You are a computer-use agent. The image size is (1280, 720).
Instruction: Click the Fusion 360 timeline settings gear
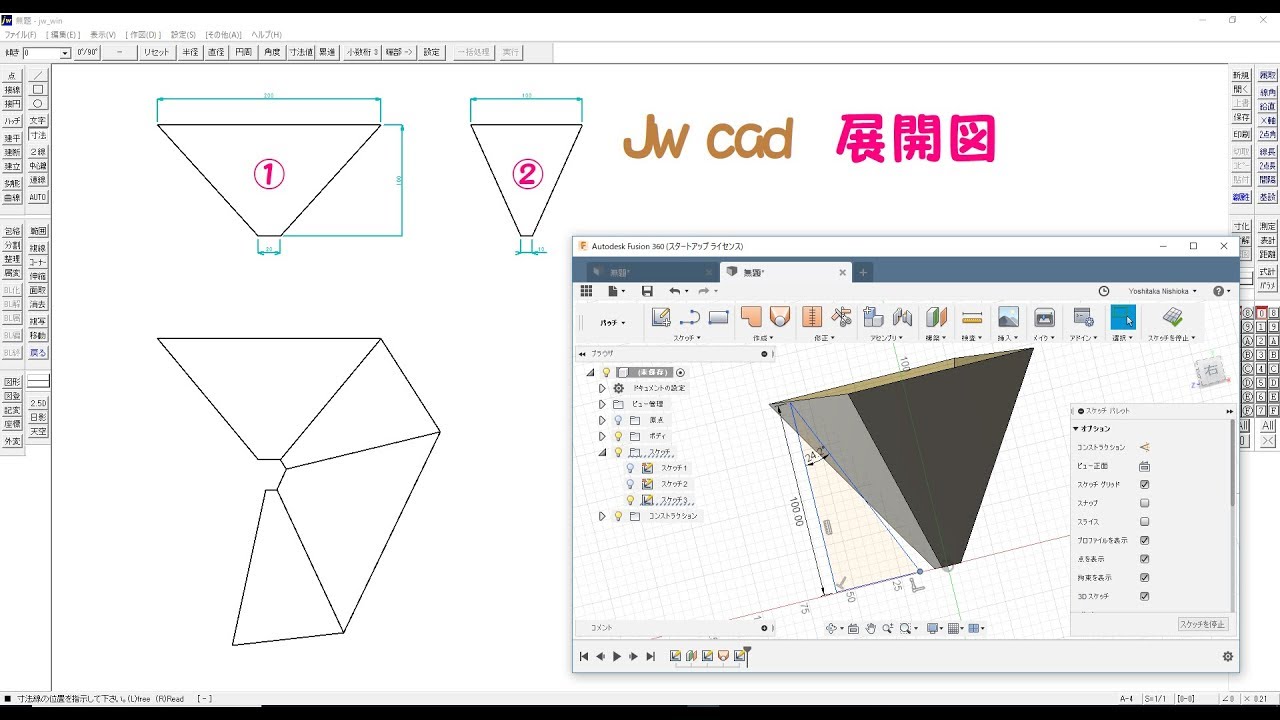click(x=1228, y=657)
